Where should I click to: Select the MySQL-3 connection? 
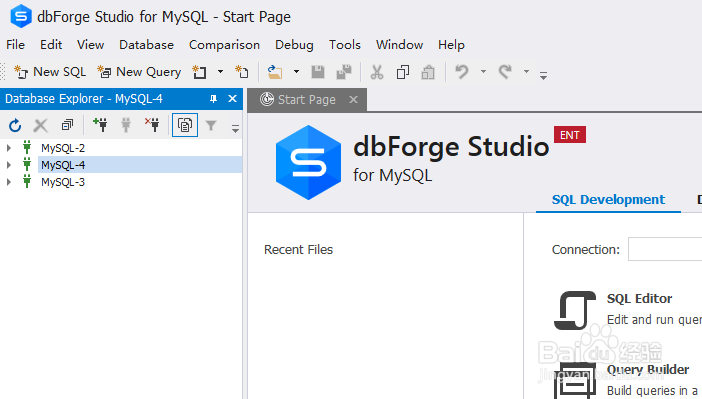point(63,182)
